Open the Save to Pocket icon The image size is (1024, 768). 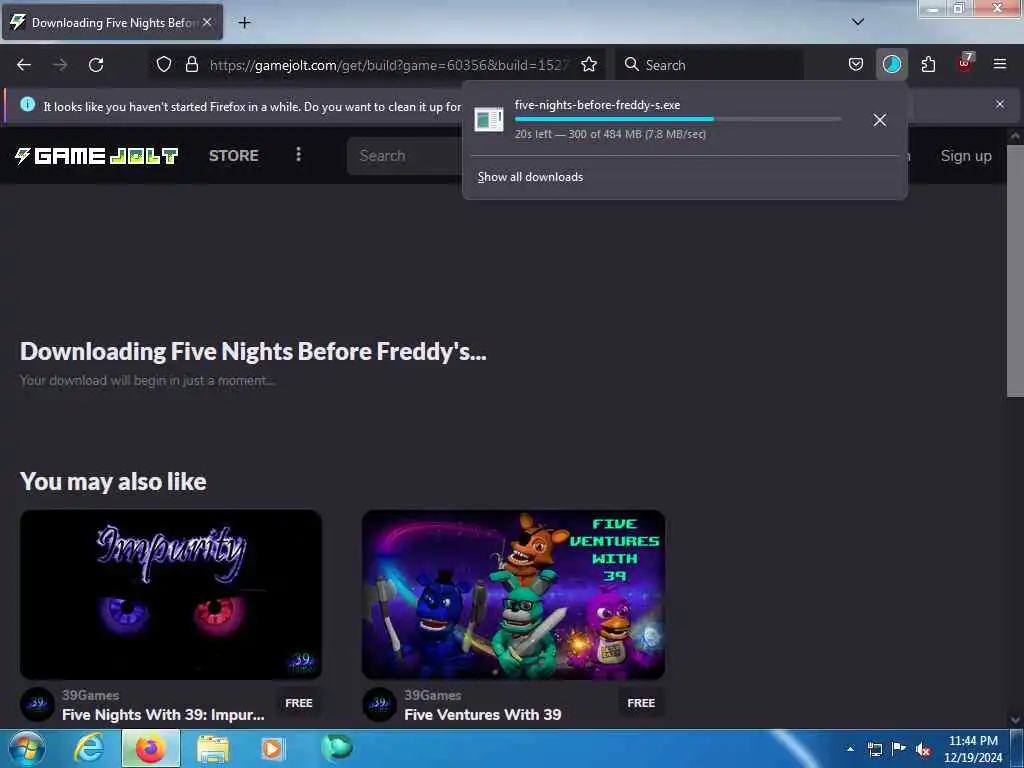point(856,64)
